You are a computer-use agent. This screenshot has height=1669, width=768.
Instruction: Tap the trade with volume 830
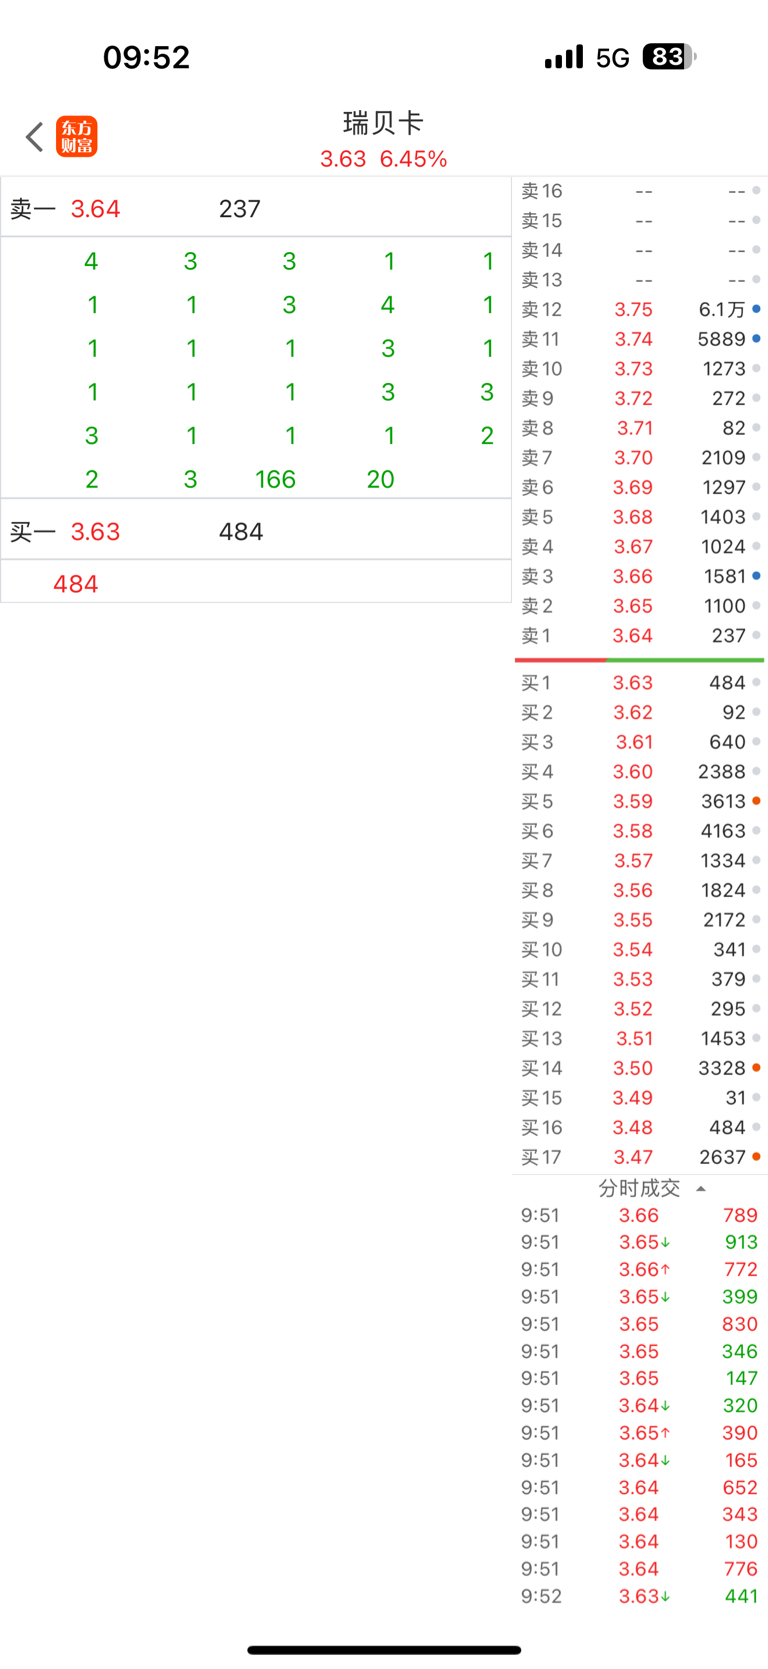pyautogui.click(x=640, y=1325)
